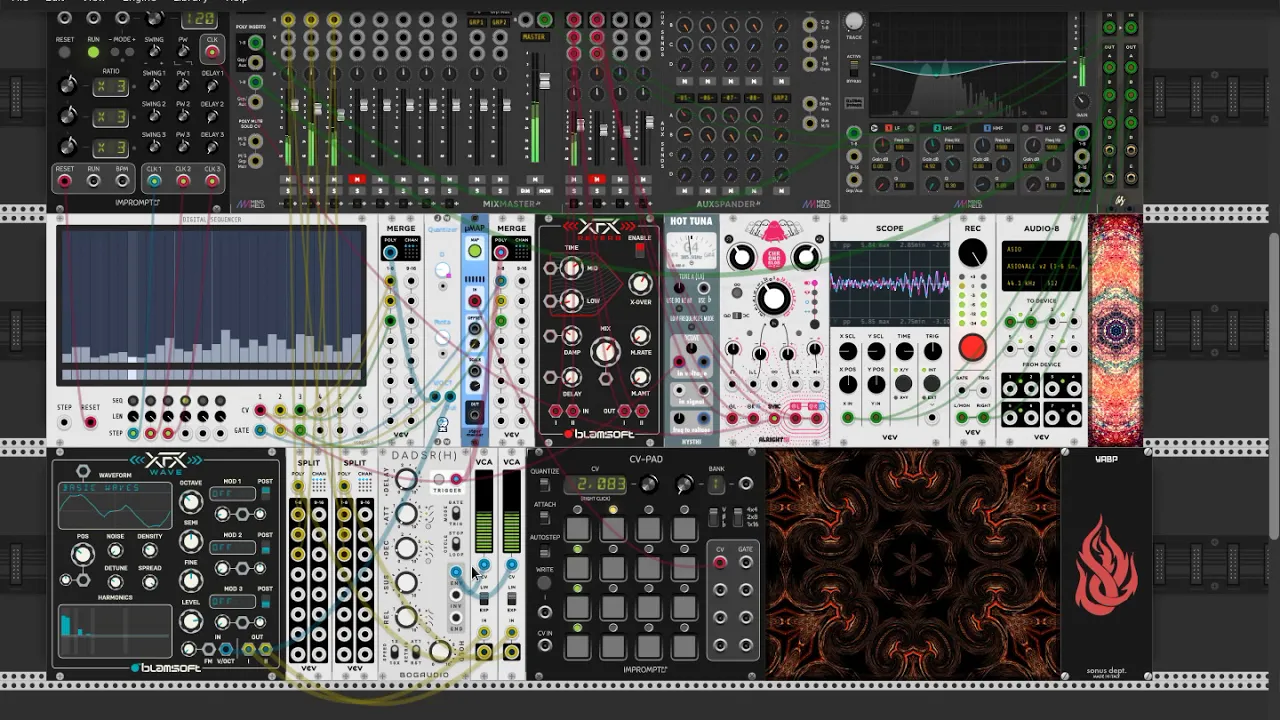1280x720 pixels.
Task: Click the TRIGGER button on DADSR(H)
Action: pos(439,480)
